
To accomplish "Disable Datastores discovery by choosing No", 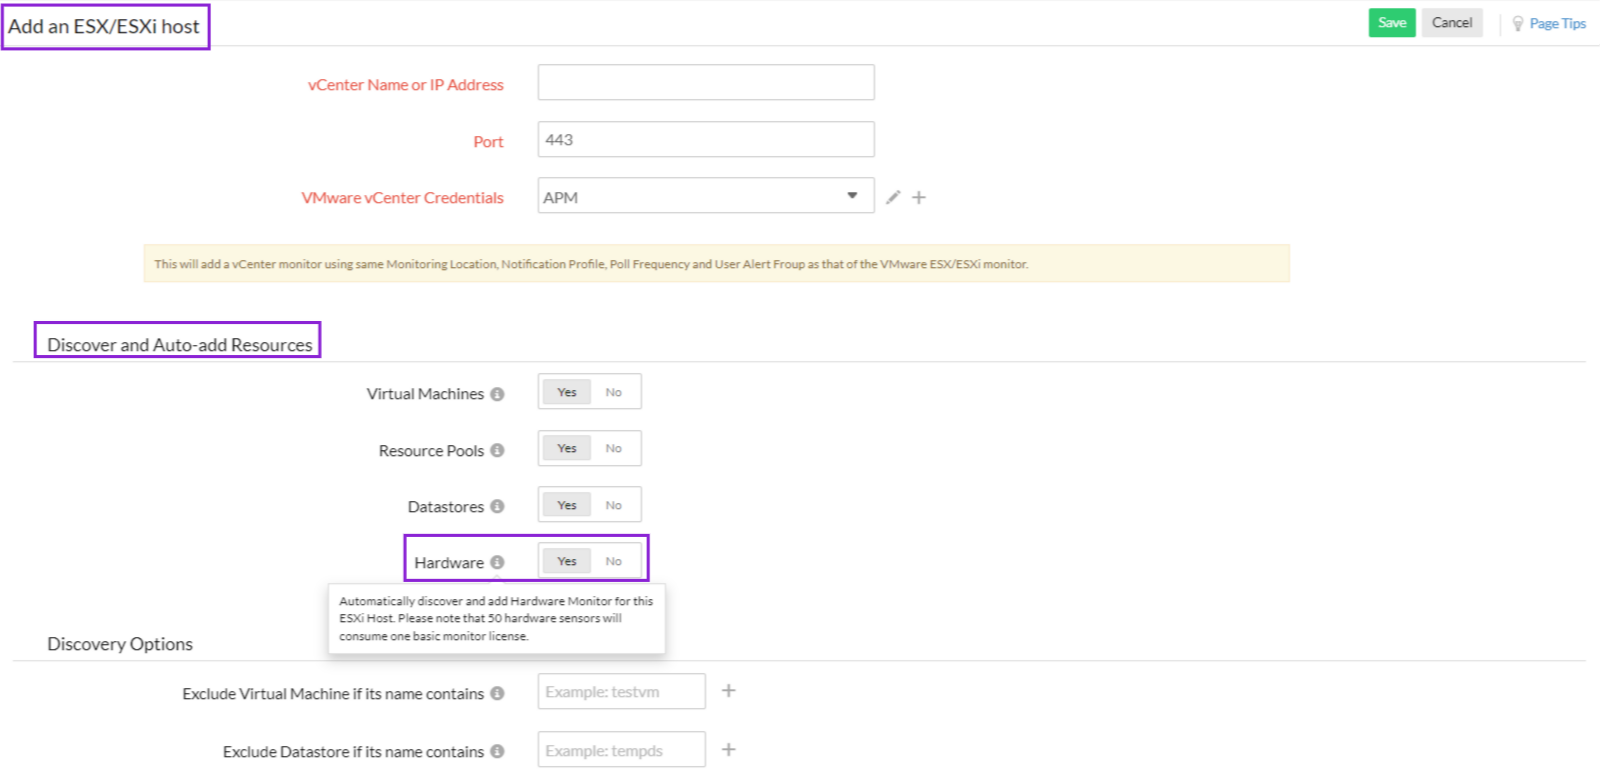I will (614, 506).
